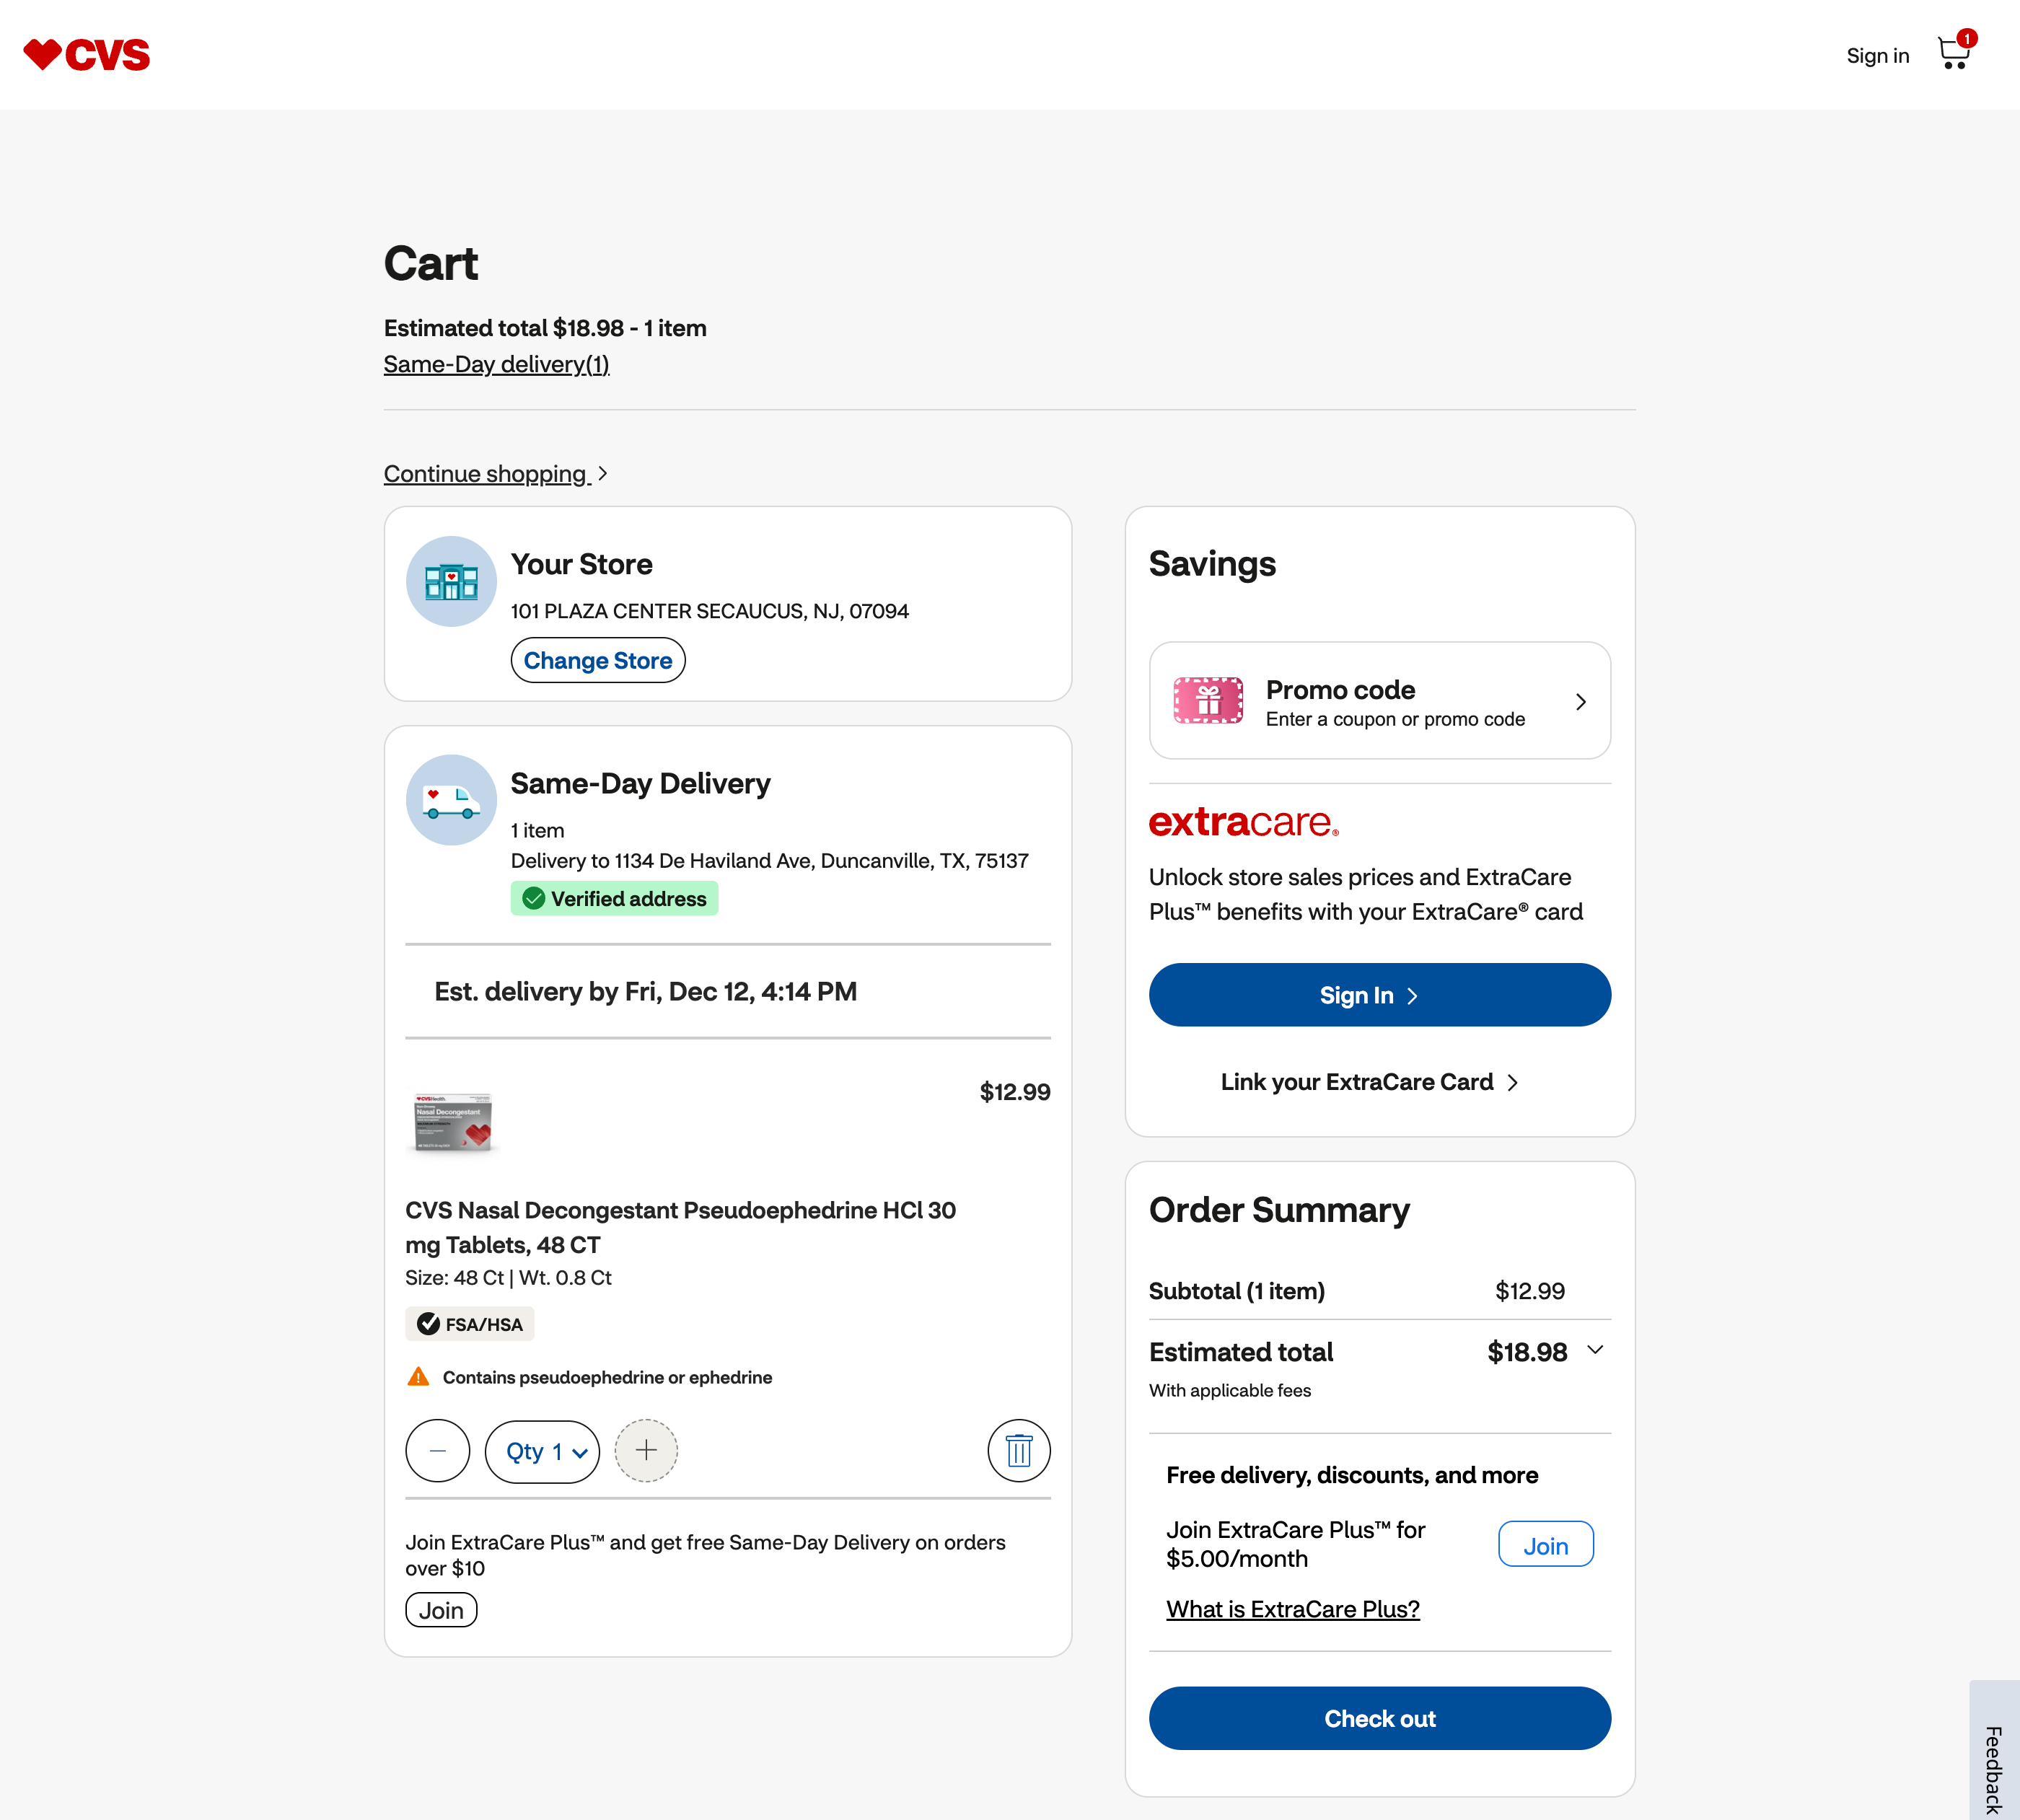Decrease quantity with minus button
This screenshot has height=1820, width=2020.
point(437,1450)
